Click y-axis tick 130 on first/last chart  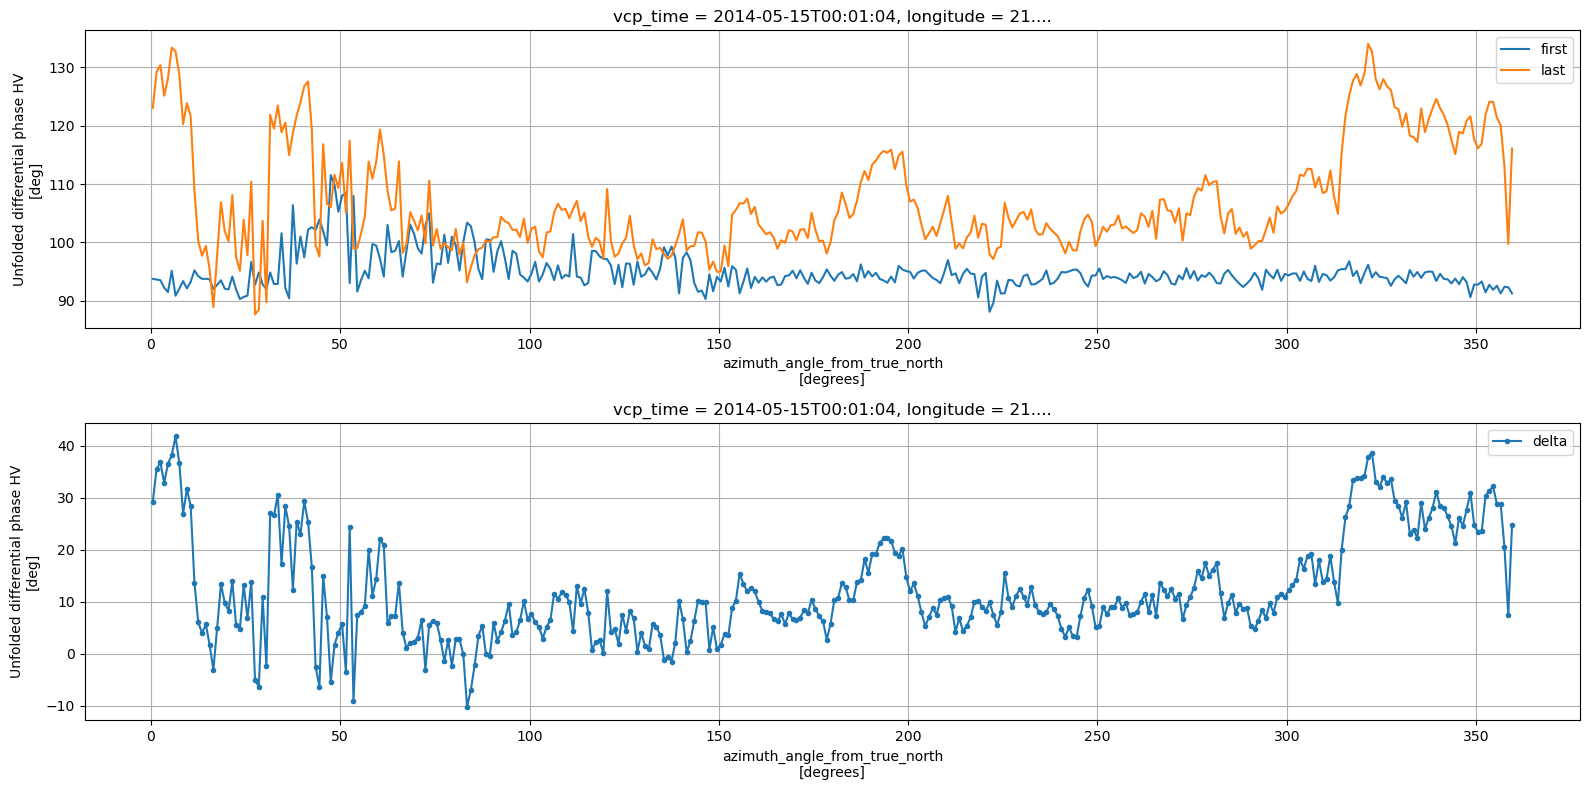(63, 68)
